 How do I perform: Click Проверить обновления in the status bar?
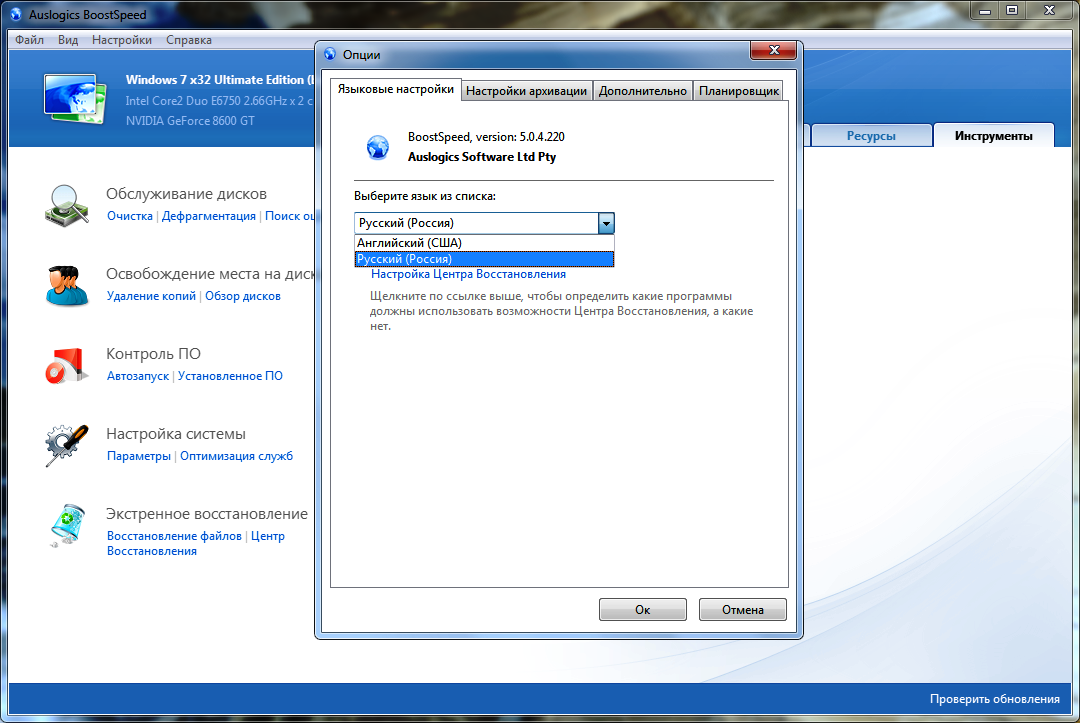(x=995, y=699)
